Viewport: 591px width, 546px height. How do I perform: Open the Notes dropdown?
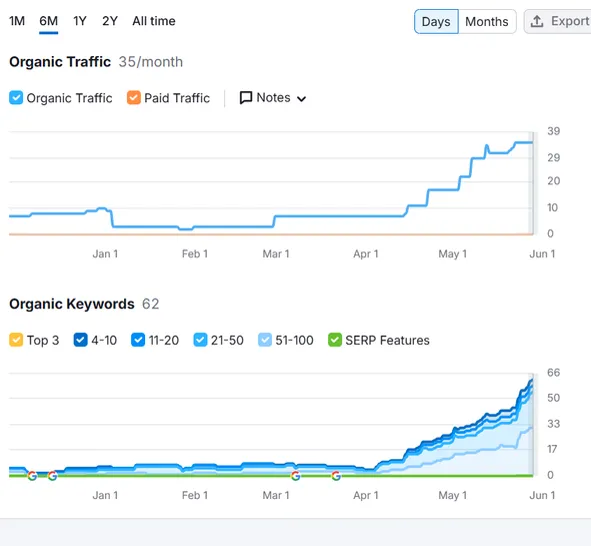273,98
